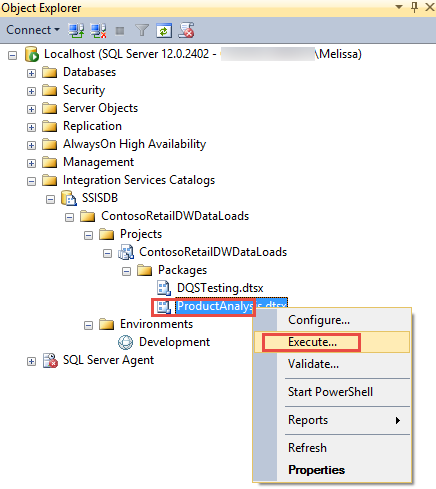The width and height of the screenshot is (436, 489).
Task: Select the SQL Server Agent label
Action: [x=108, y=360]
